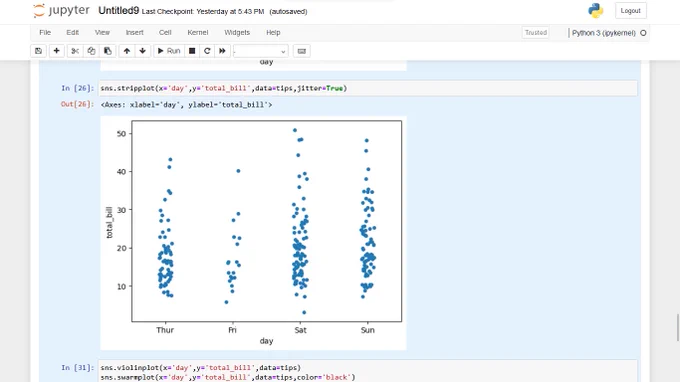Open the Edit menu
Screen dimensions: 680x382
point(72,33)
